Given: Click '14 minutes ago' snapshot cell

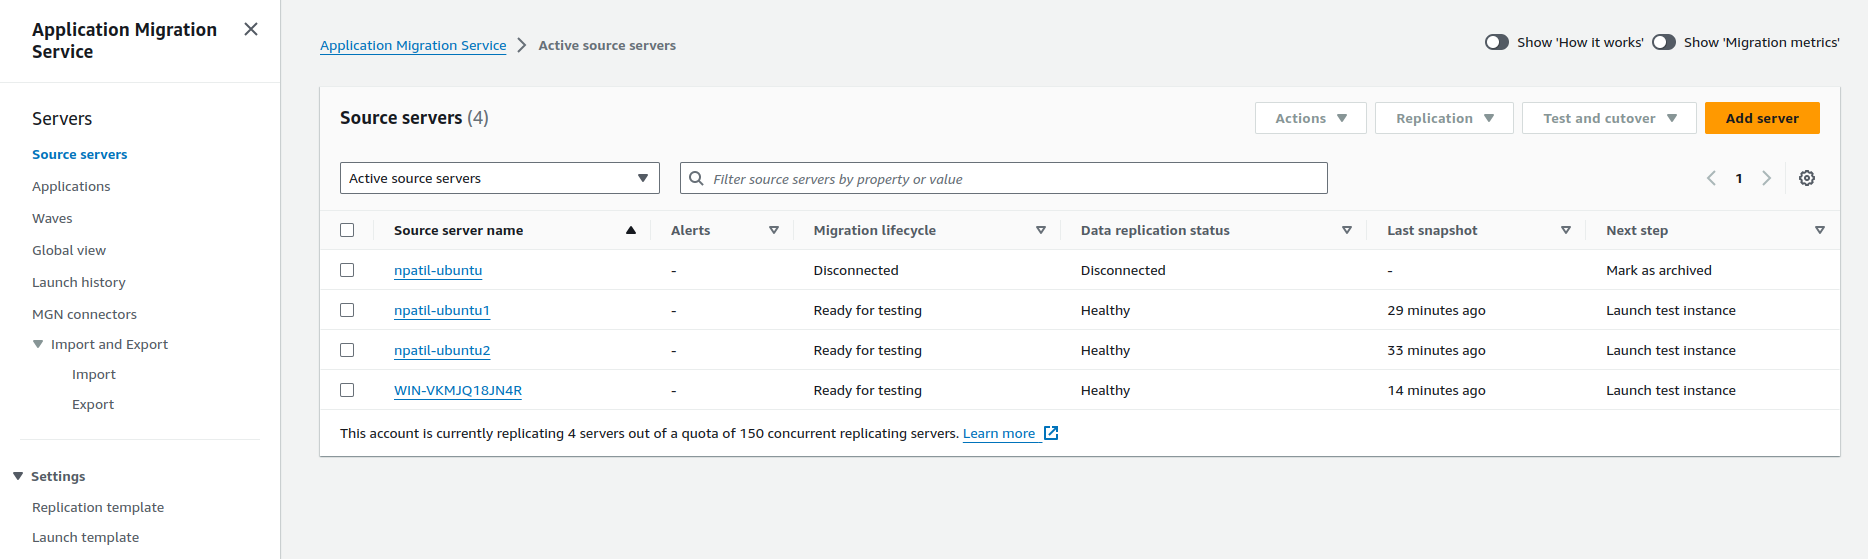Looking at the screenshot, I should (1436, 390).
